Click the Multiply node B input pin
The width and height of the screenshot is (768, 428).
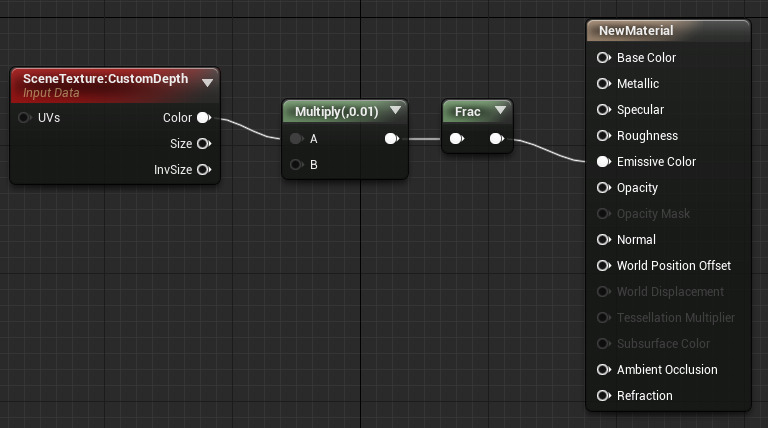(x=296, y=165)
